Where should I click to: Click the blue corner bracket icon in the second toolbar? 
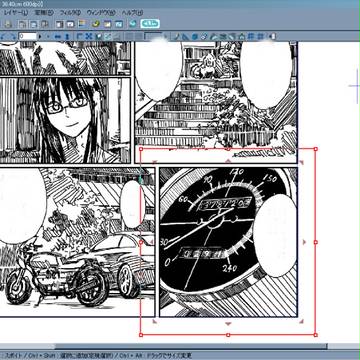pos(80,36)
